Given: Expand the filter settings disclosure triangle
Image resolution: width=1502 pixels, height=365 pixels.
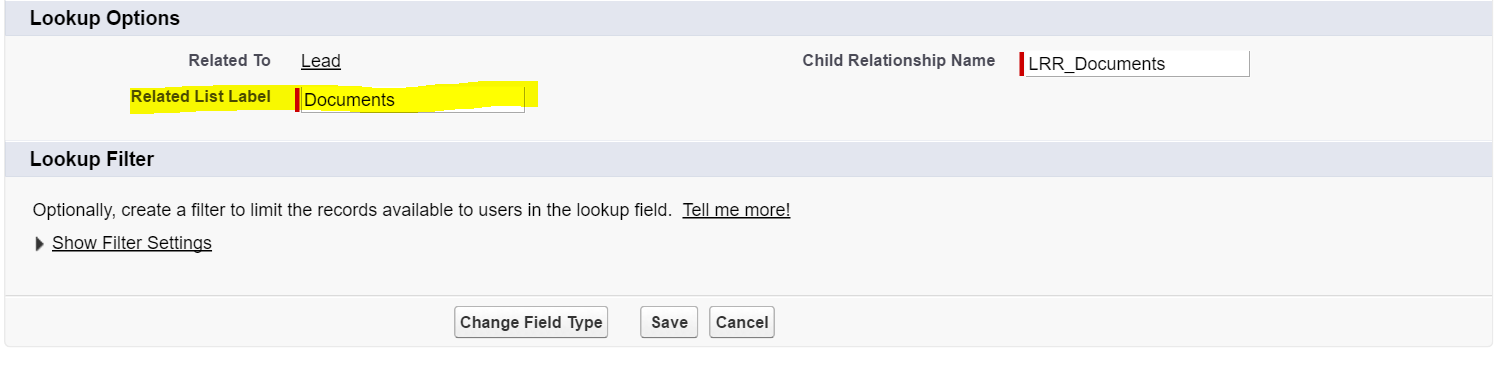Looking at the screenshot, I should point(40,244).
